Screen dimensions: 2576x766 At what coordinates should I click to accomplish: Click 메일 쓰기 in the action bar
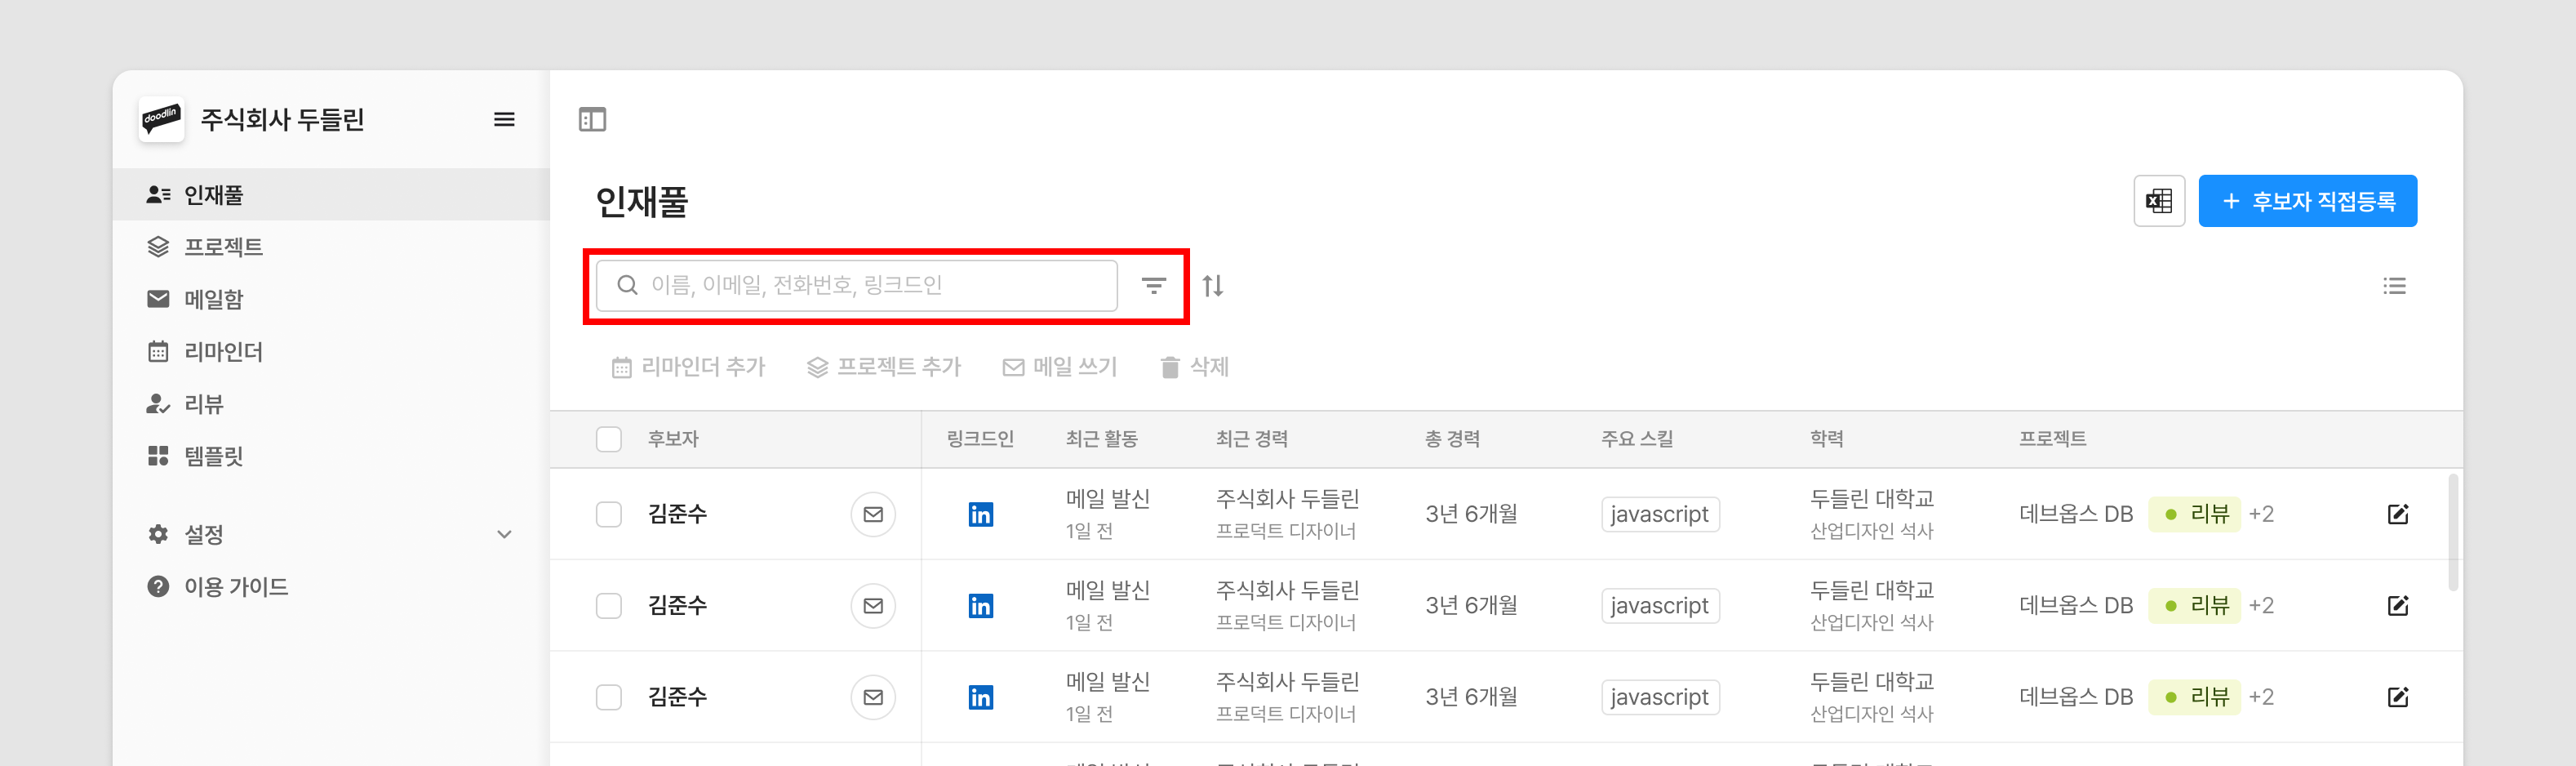point(1060,367)
